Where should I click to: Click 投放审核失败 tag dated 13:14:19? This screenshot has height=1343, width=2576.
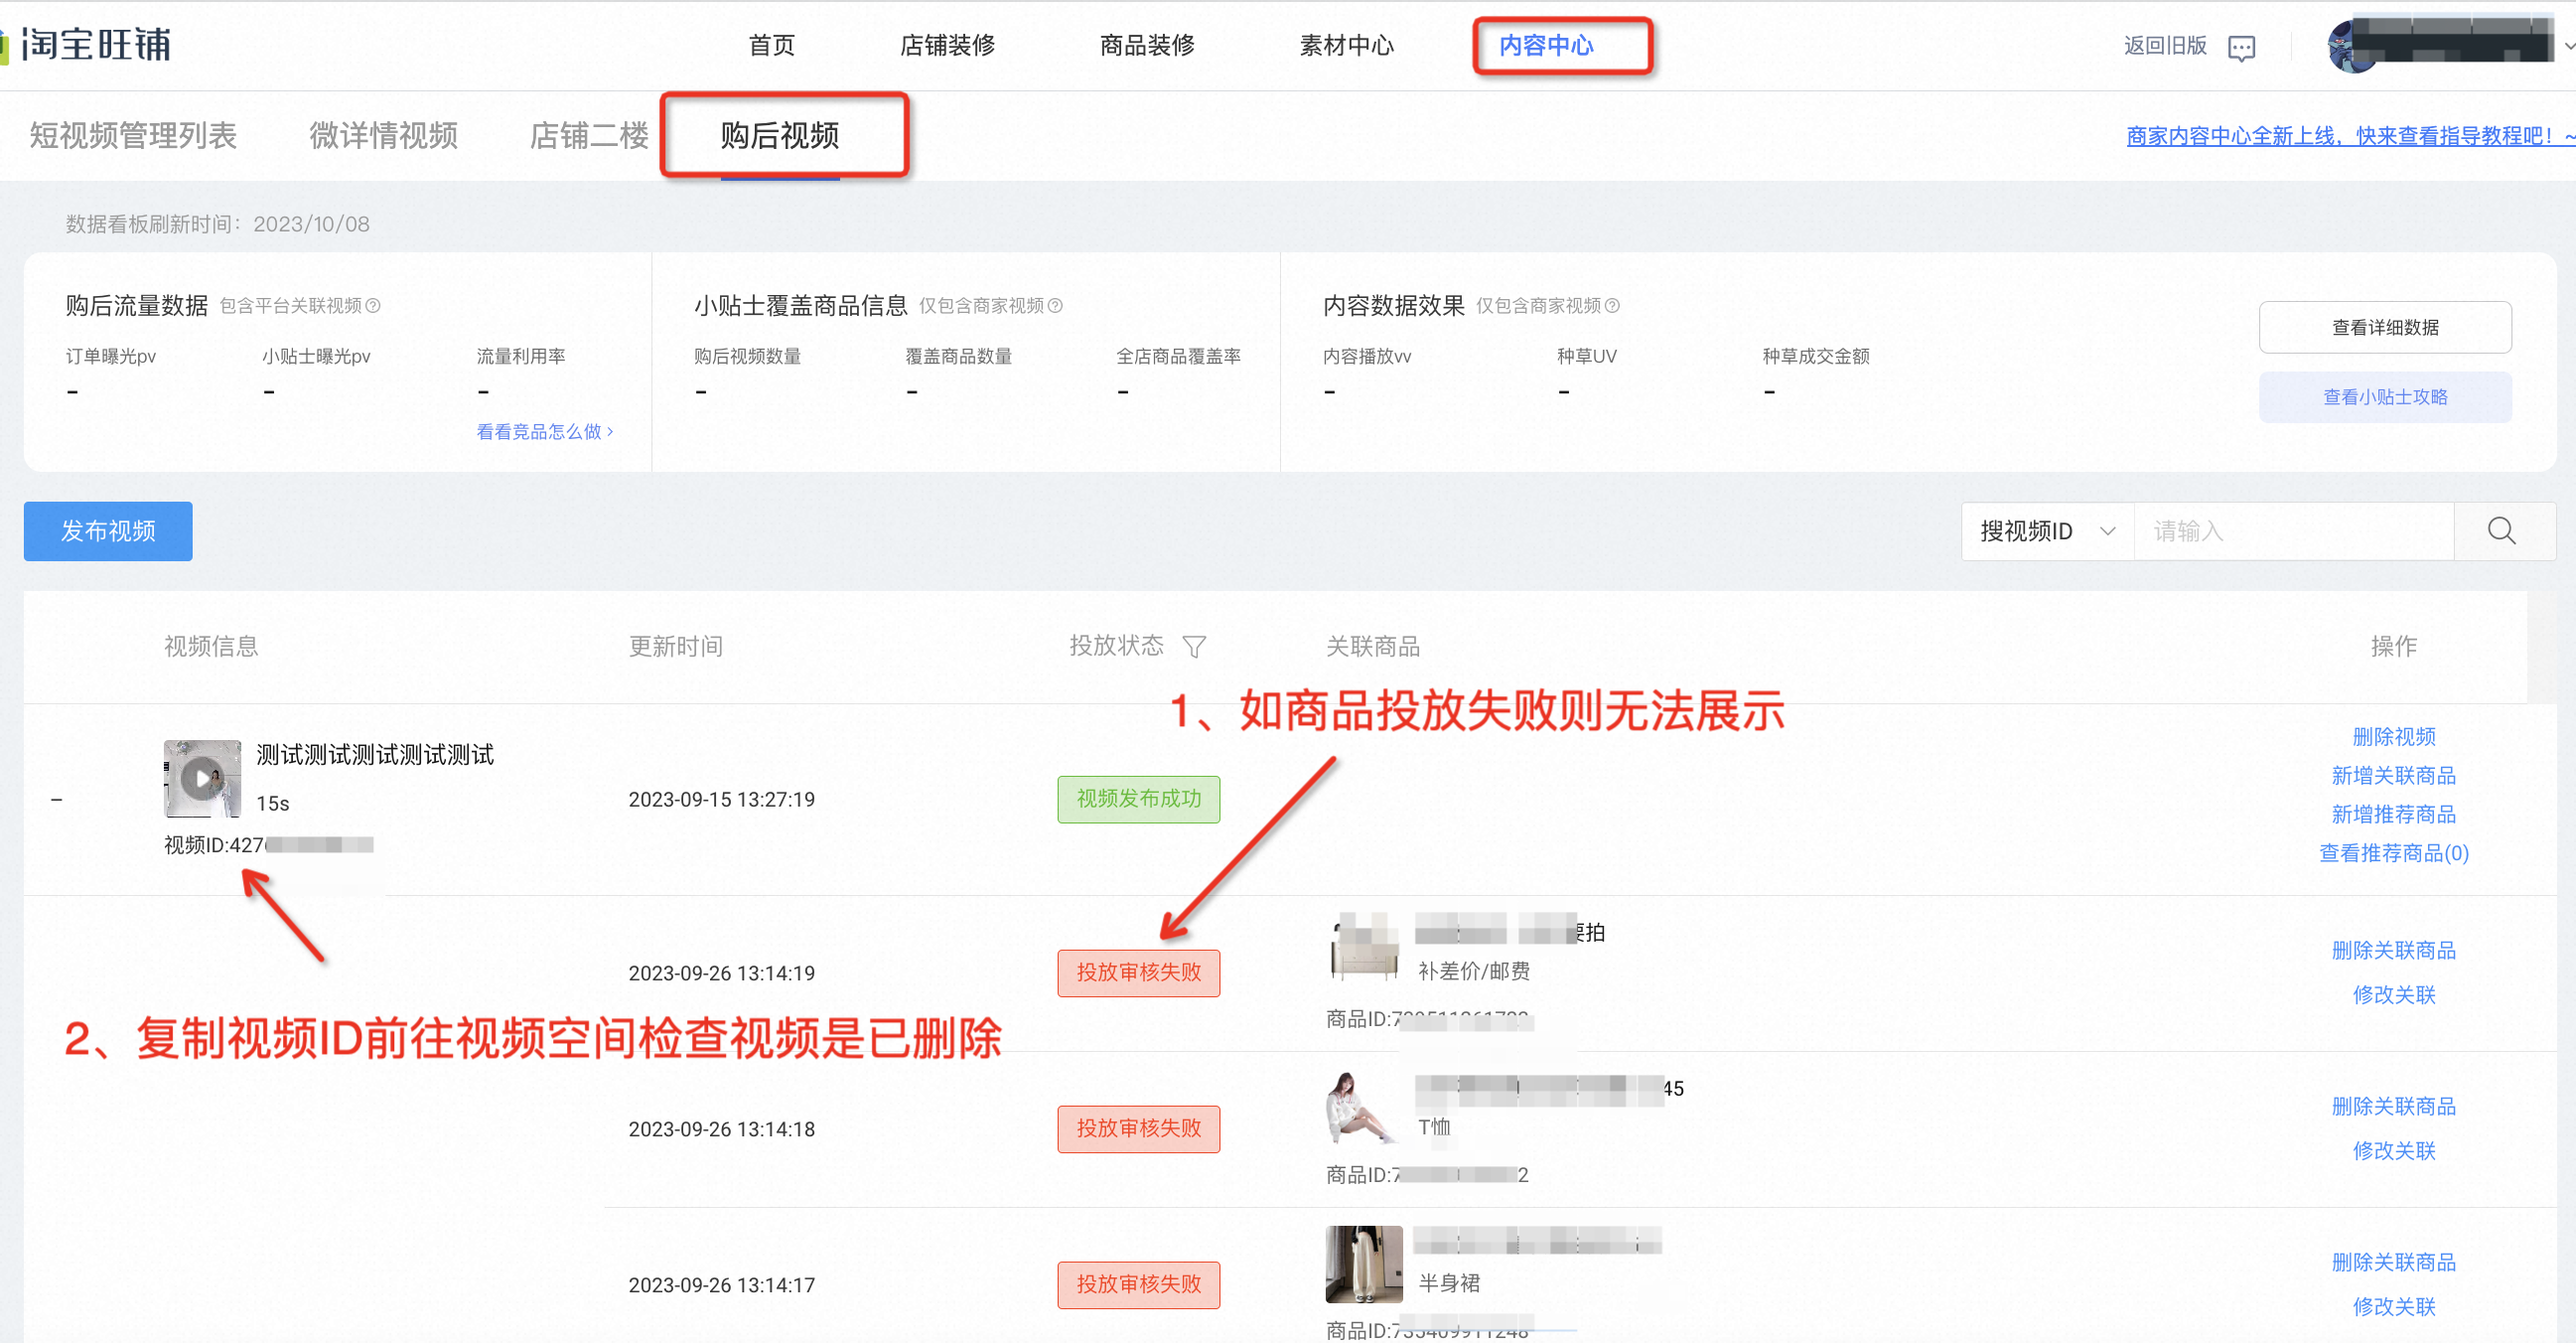click(x=1138, y=973)
